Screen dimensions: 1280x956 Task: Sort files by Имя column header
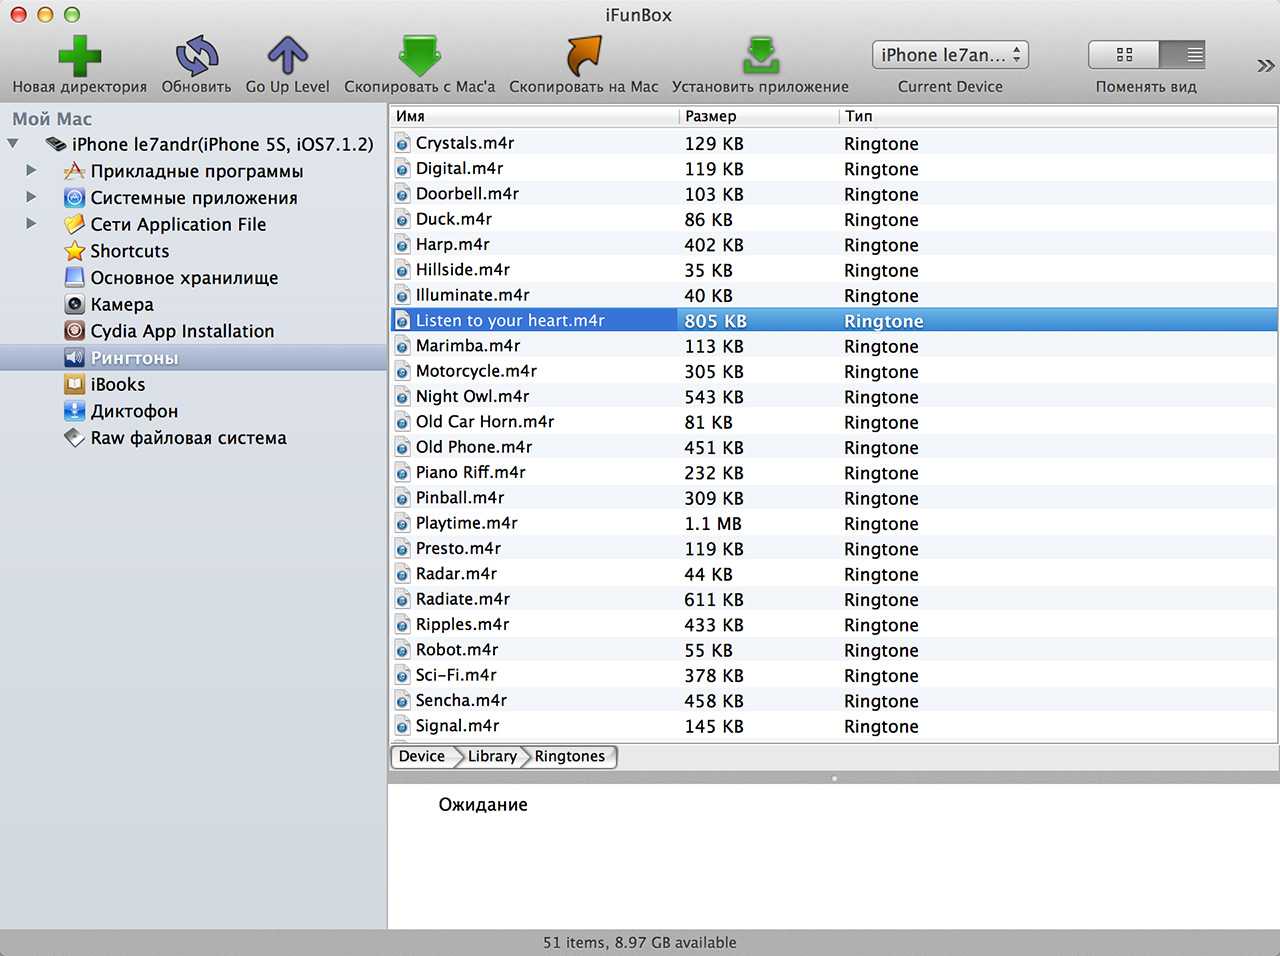pyautogui.click(x=410, y=116)
